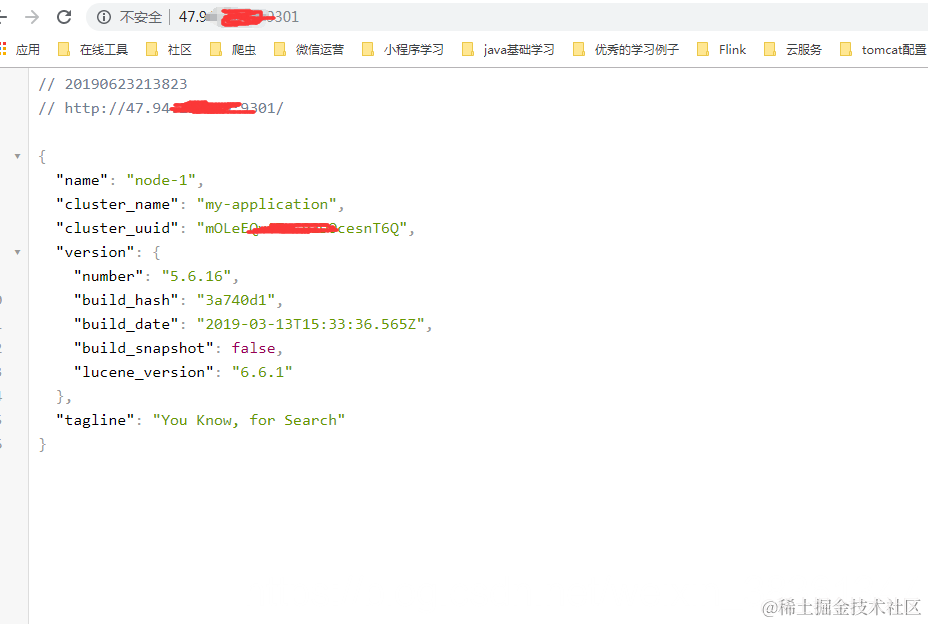Click the "version" key
This screenshot has height=624, width=928.
[x=95, y=252]
